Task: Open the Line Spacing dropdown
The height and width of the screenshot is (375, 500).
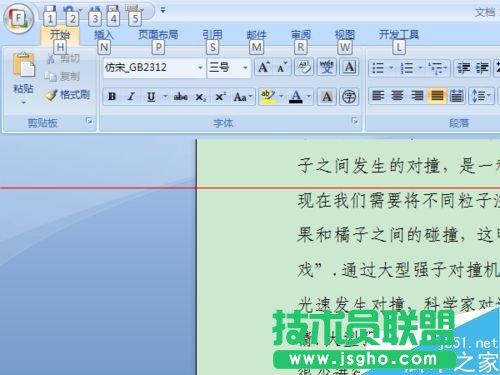Action: pos(481,96)
